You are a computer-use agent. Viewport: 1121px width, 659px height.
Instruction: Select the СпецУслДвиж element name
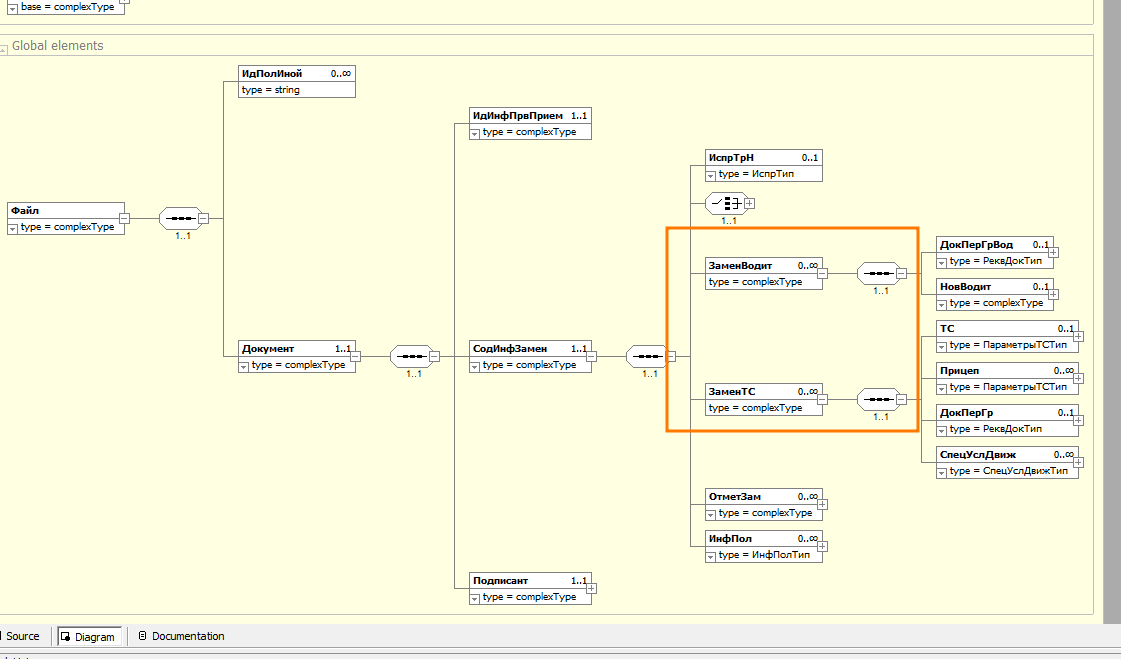[978, 455]
